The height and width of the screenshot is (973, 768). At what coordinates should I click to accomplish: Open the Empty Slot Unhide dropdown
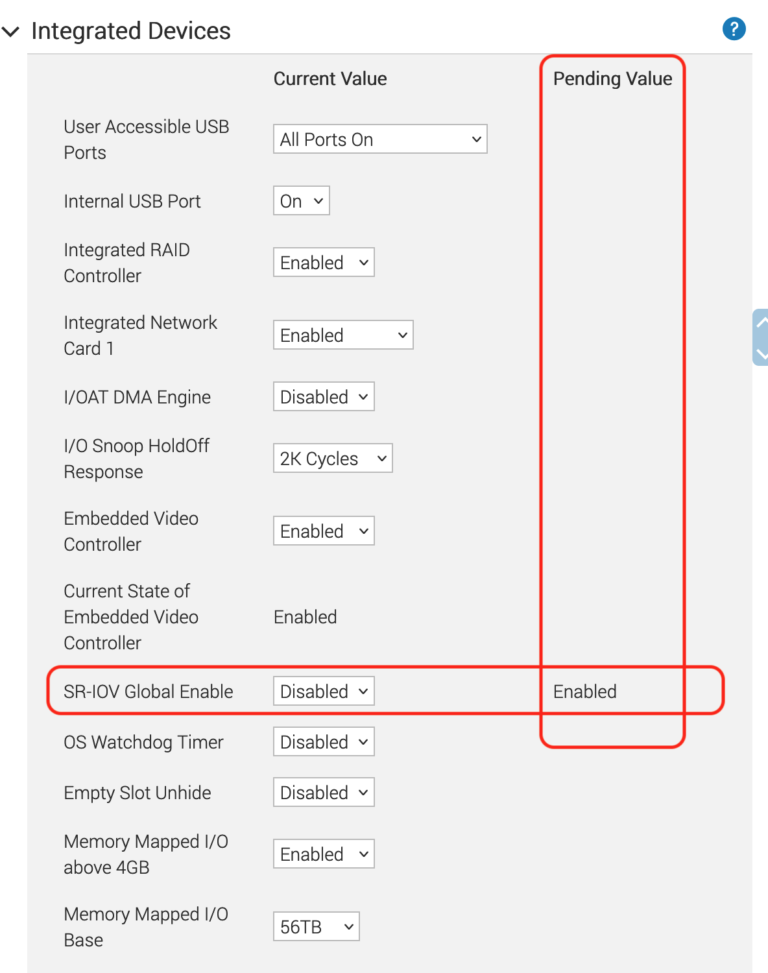point(323,792)
